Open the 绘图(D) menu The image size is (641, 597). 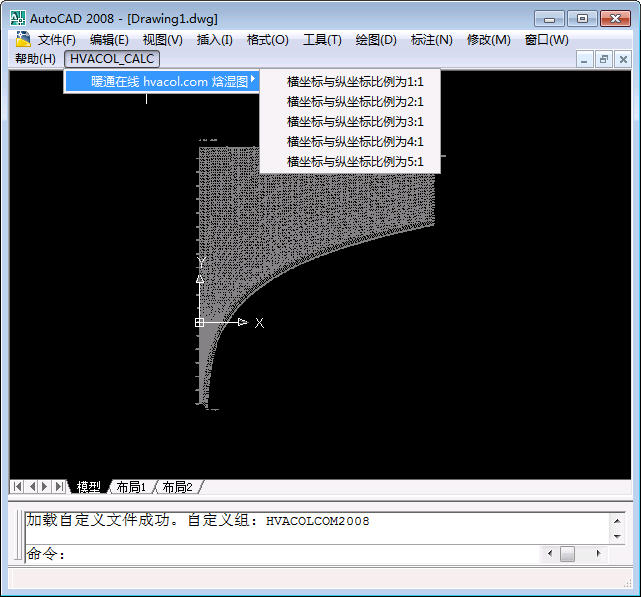pos(376,40)
